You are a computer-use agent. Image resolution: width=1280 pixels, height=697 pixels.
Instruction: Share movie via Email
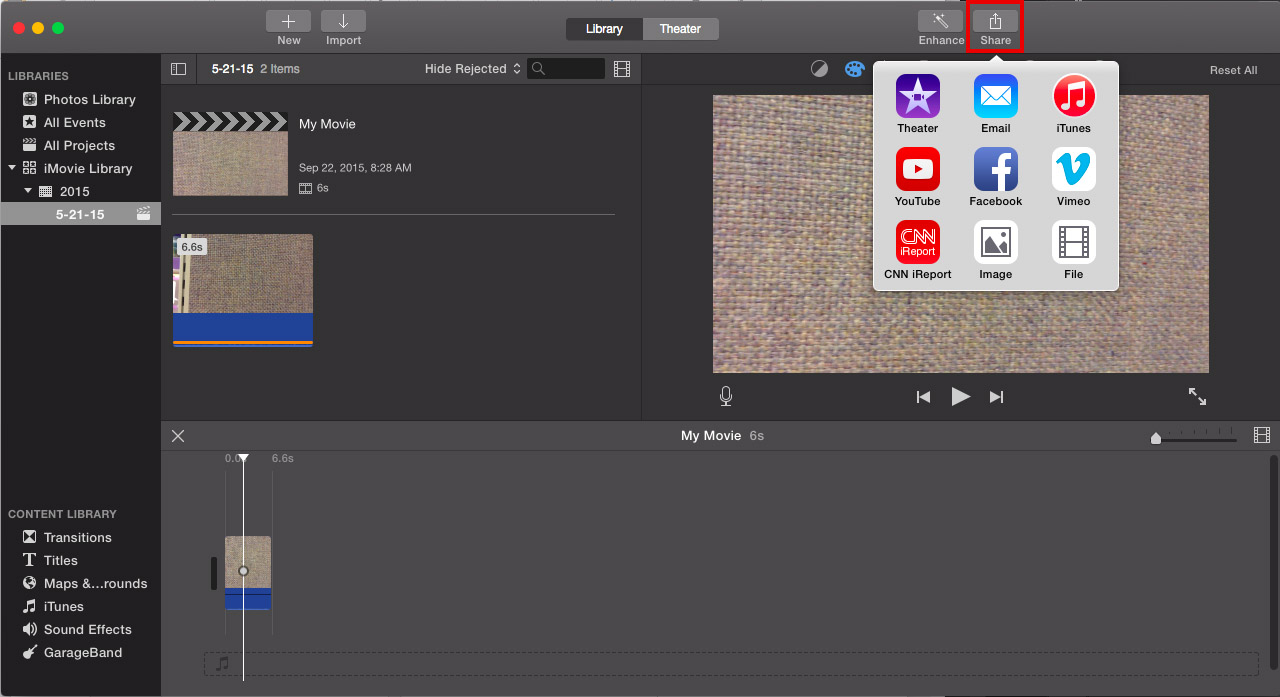click(995, 96)
